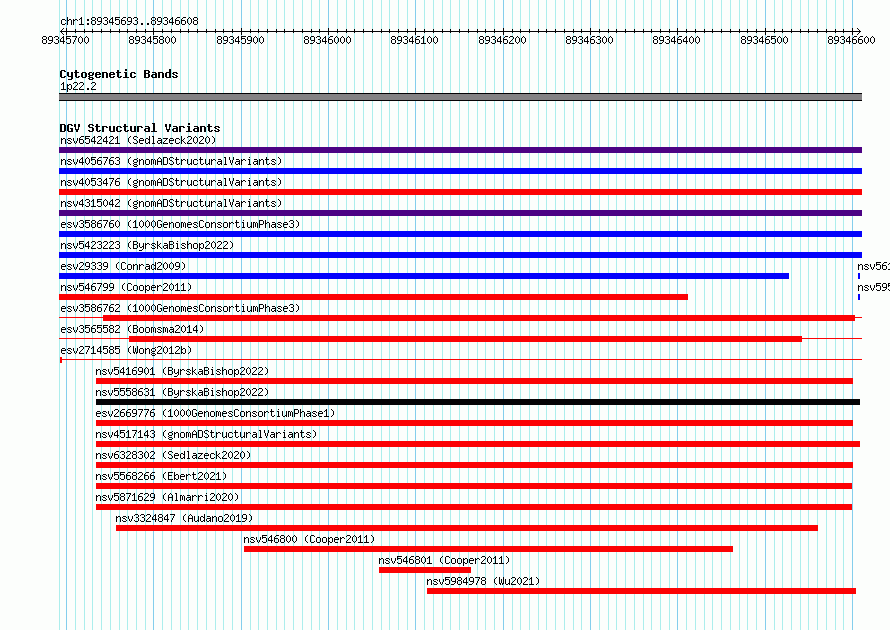Image resolution: width=890 pixels, height=630 pixels.
Task: Click ruler position 89346200
Action: (x=502, y=40)
